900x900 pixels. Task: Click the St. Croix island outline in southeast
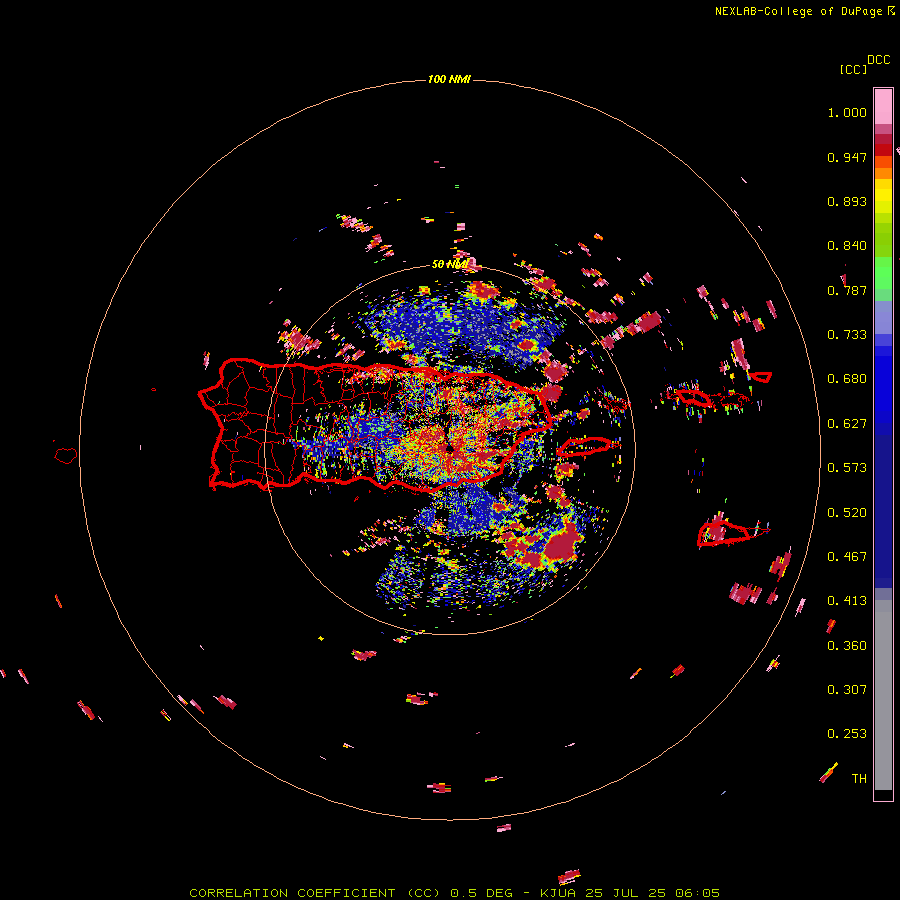724,533
